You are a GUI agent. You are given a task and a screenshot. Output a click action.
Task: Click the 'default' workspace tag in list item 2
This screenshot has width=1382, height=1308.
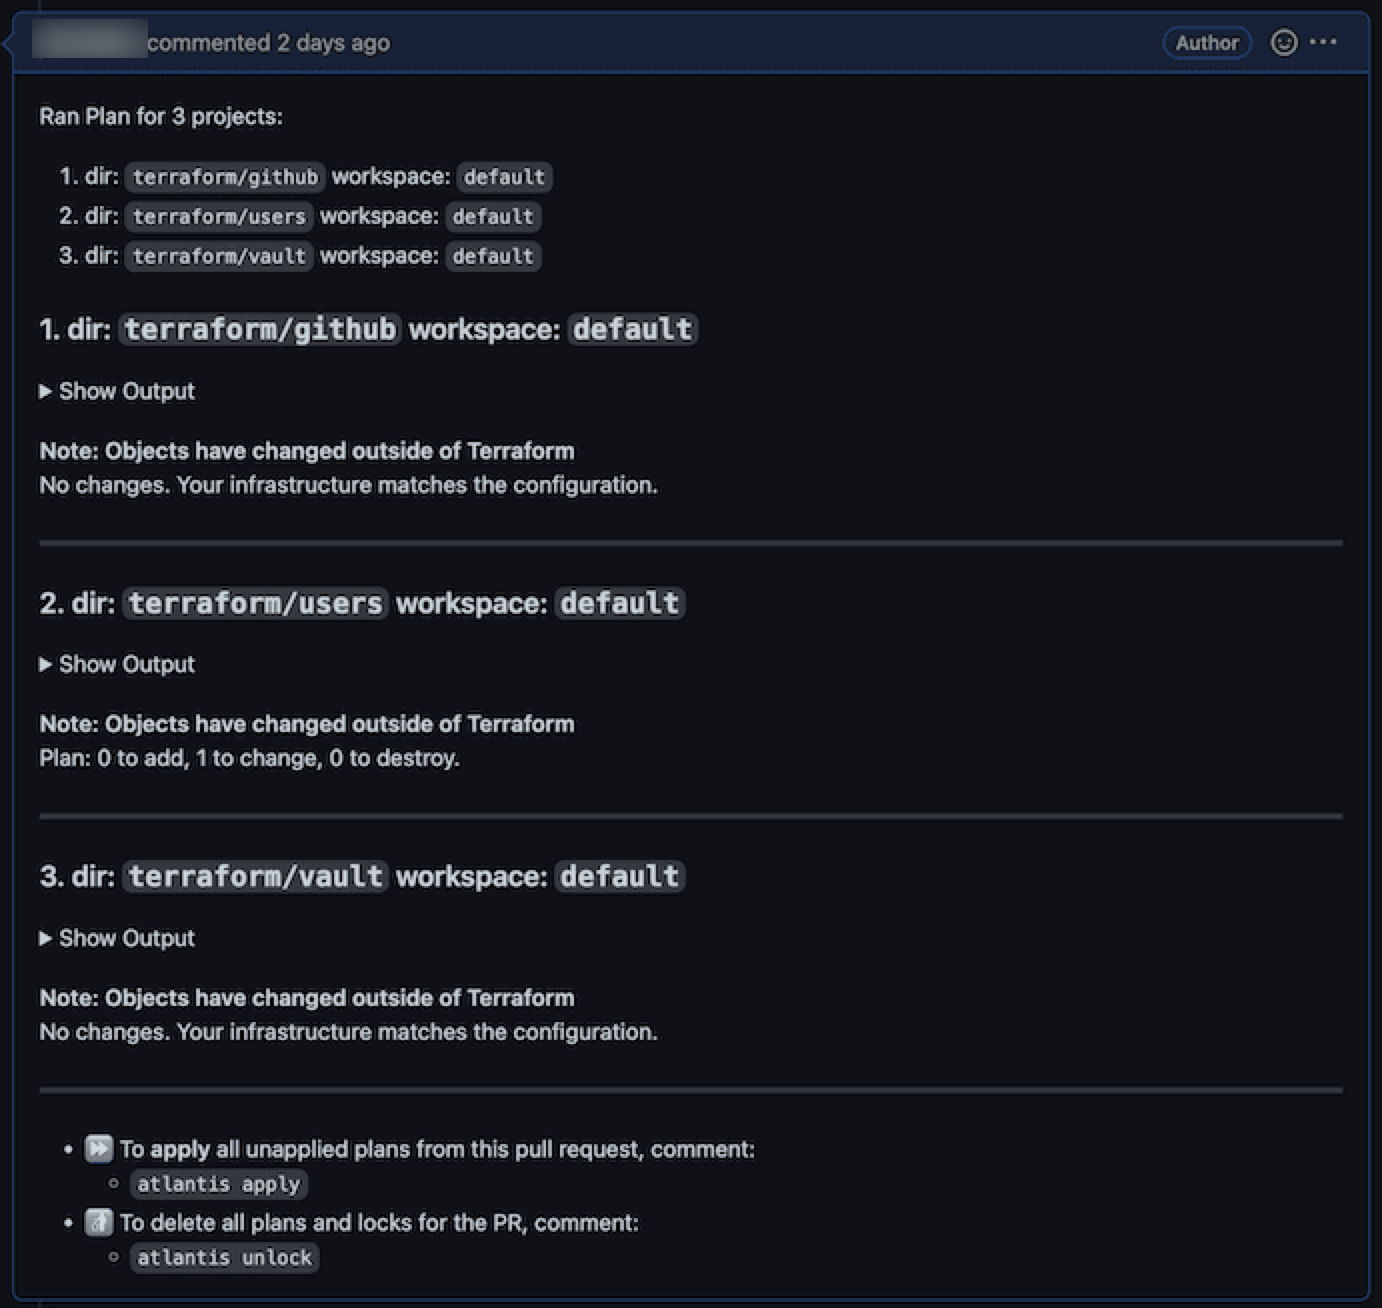pyautogui.click(x=493, y=217)
